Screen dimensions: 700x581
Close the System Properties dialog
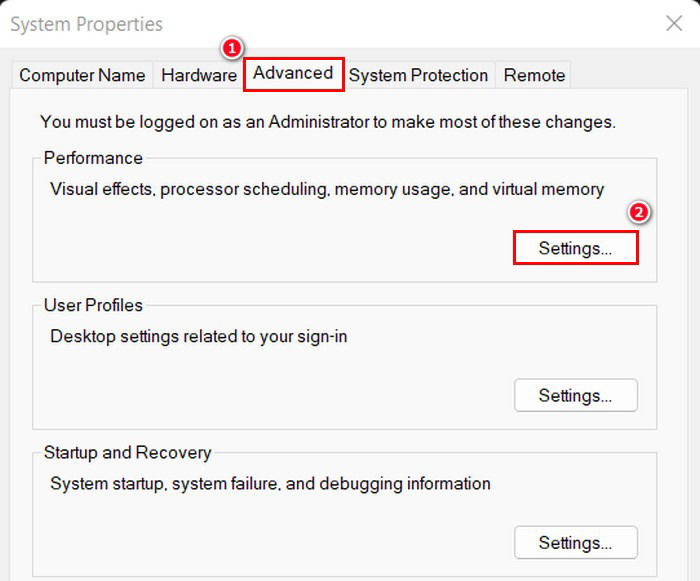pos(674,23)
